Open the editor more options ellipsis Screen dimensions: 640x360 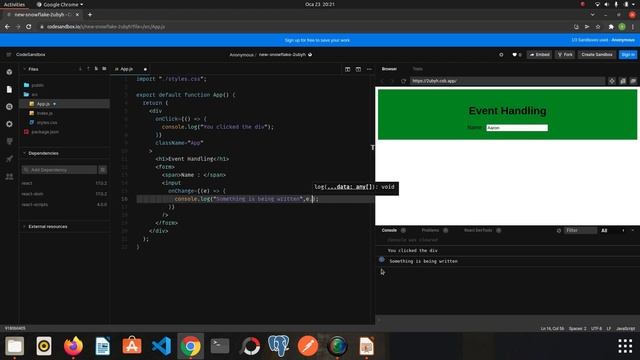pyautogui.click(x=369, y=69)
